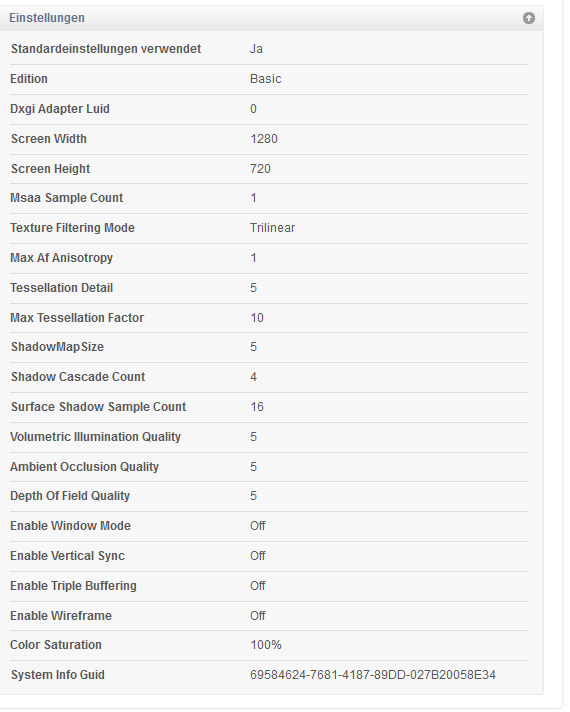Click the Einstellungen panel header
The height and width of the screenshot is (712, 570).
point(272,18)
